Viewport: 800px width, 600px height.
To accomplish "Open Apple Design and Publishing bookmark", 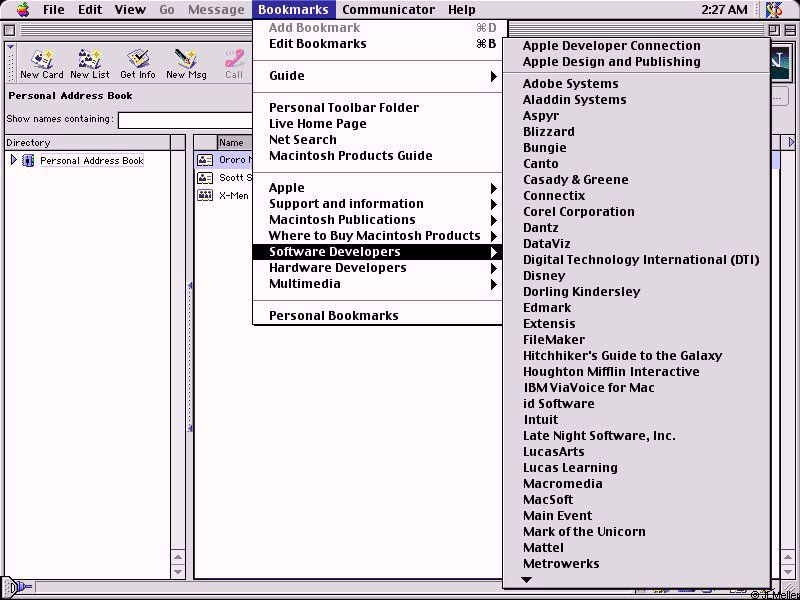I will (x=636, y=62).
